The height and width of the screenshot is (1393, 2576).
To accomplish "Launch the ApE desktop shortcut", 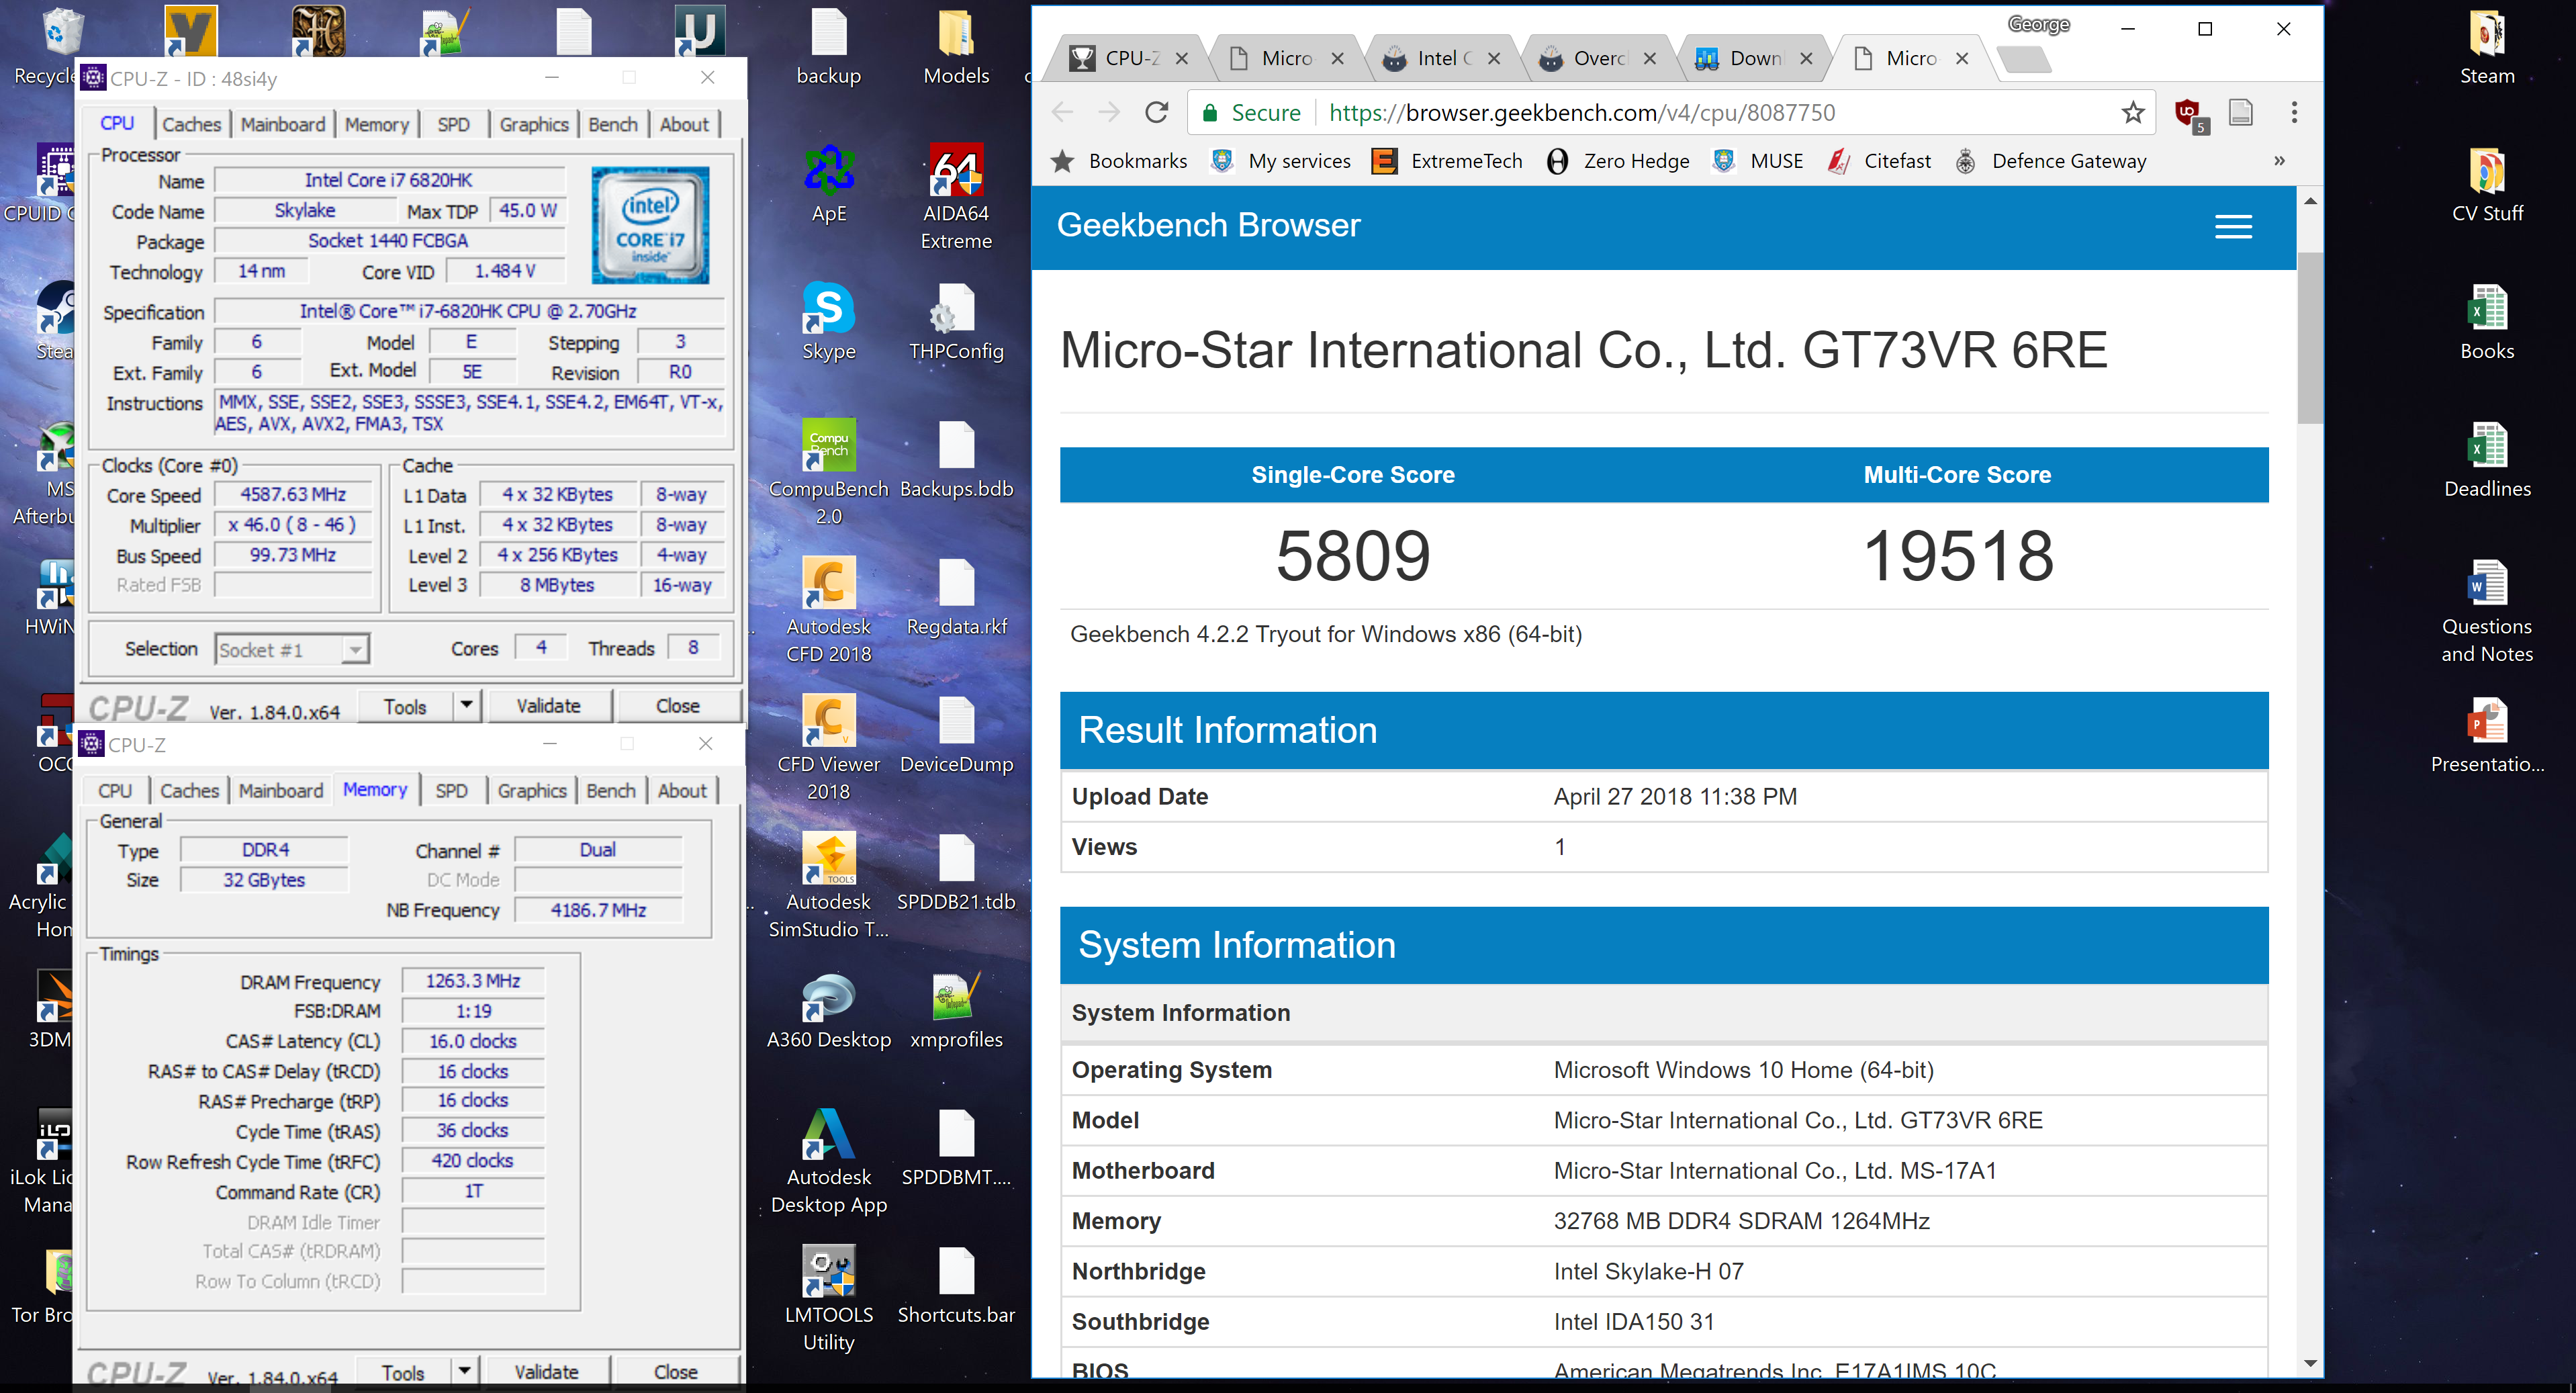I will point(829,184).
